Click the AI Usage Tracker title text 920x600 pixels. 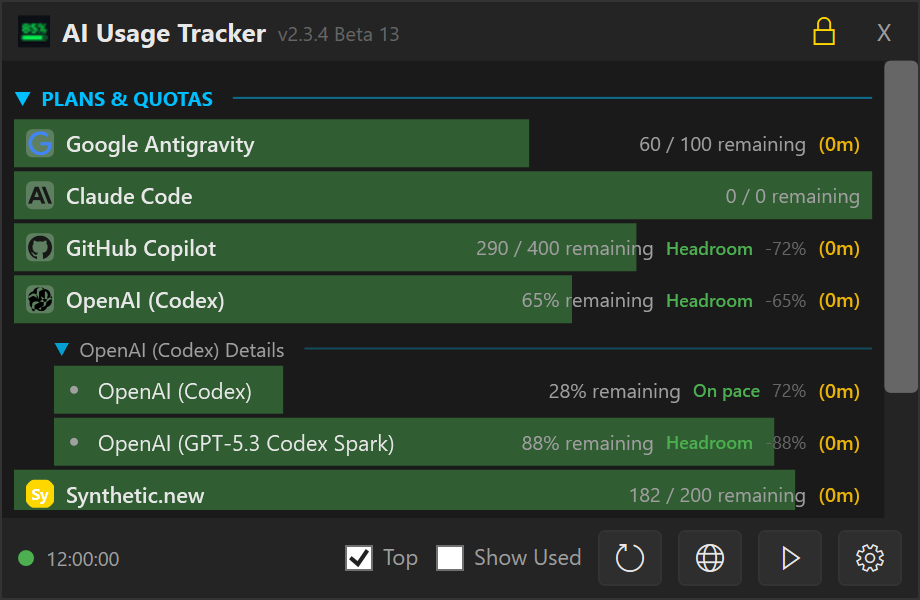coord(164,33)
